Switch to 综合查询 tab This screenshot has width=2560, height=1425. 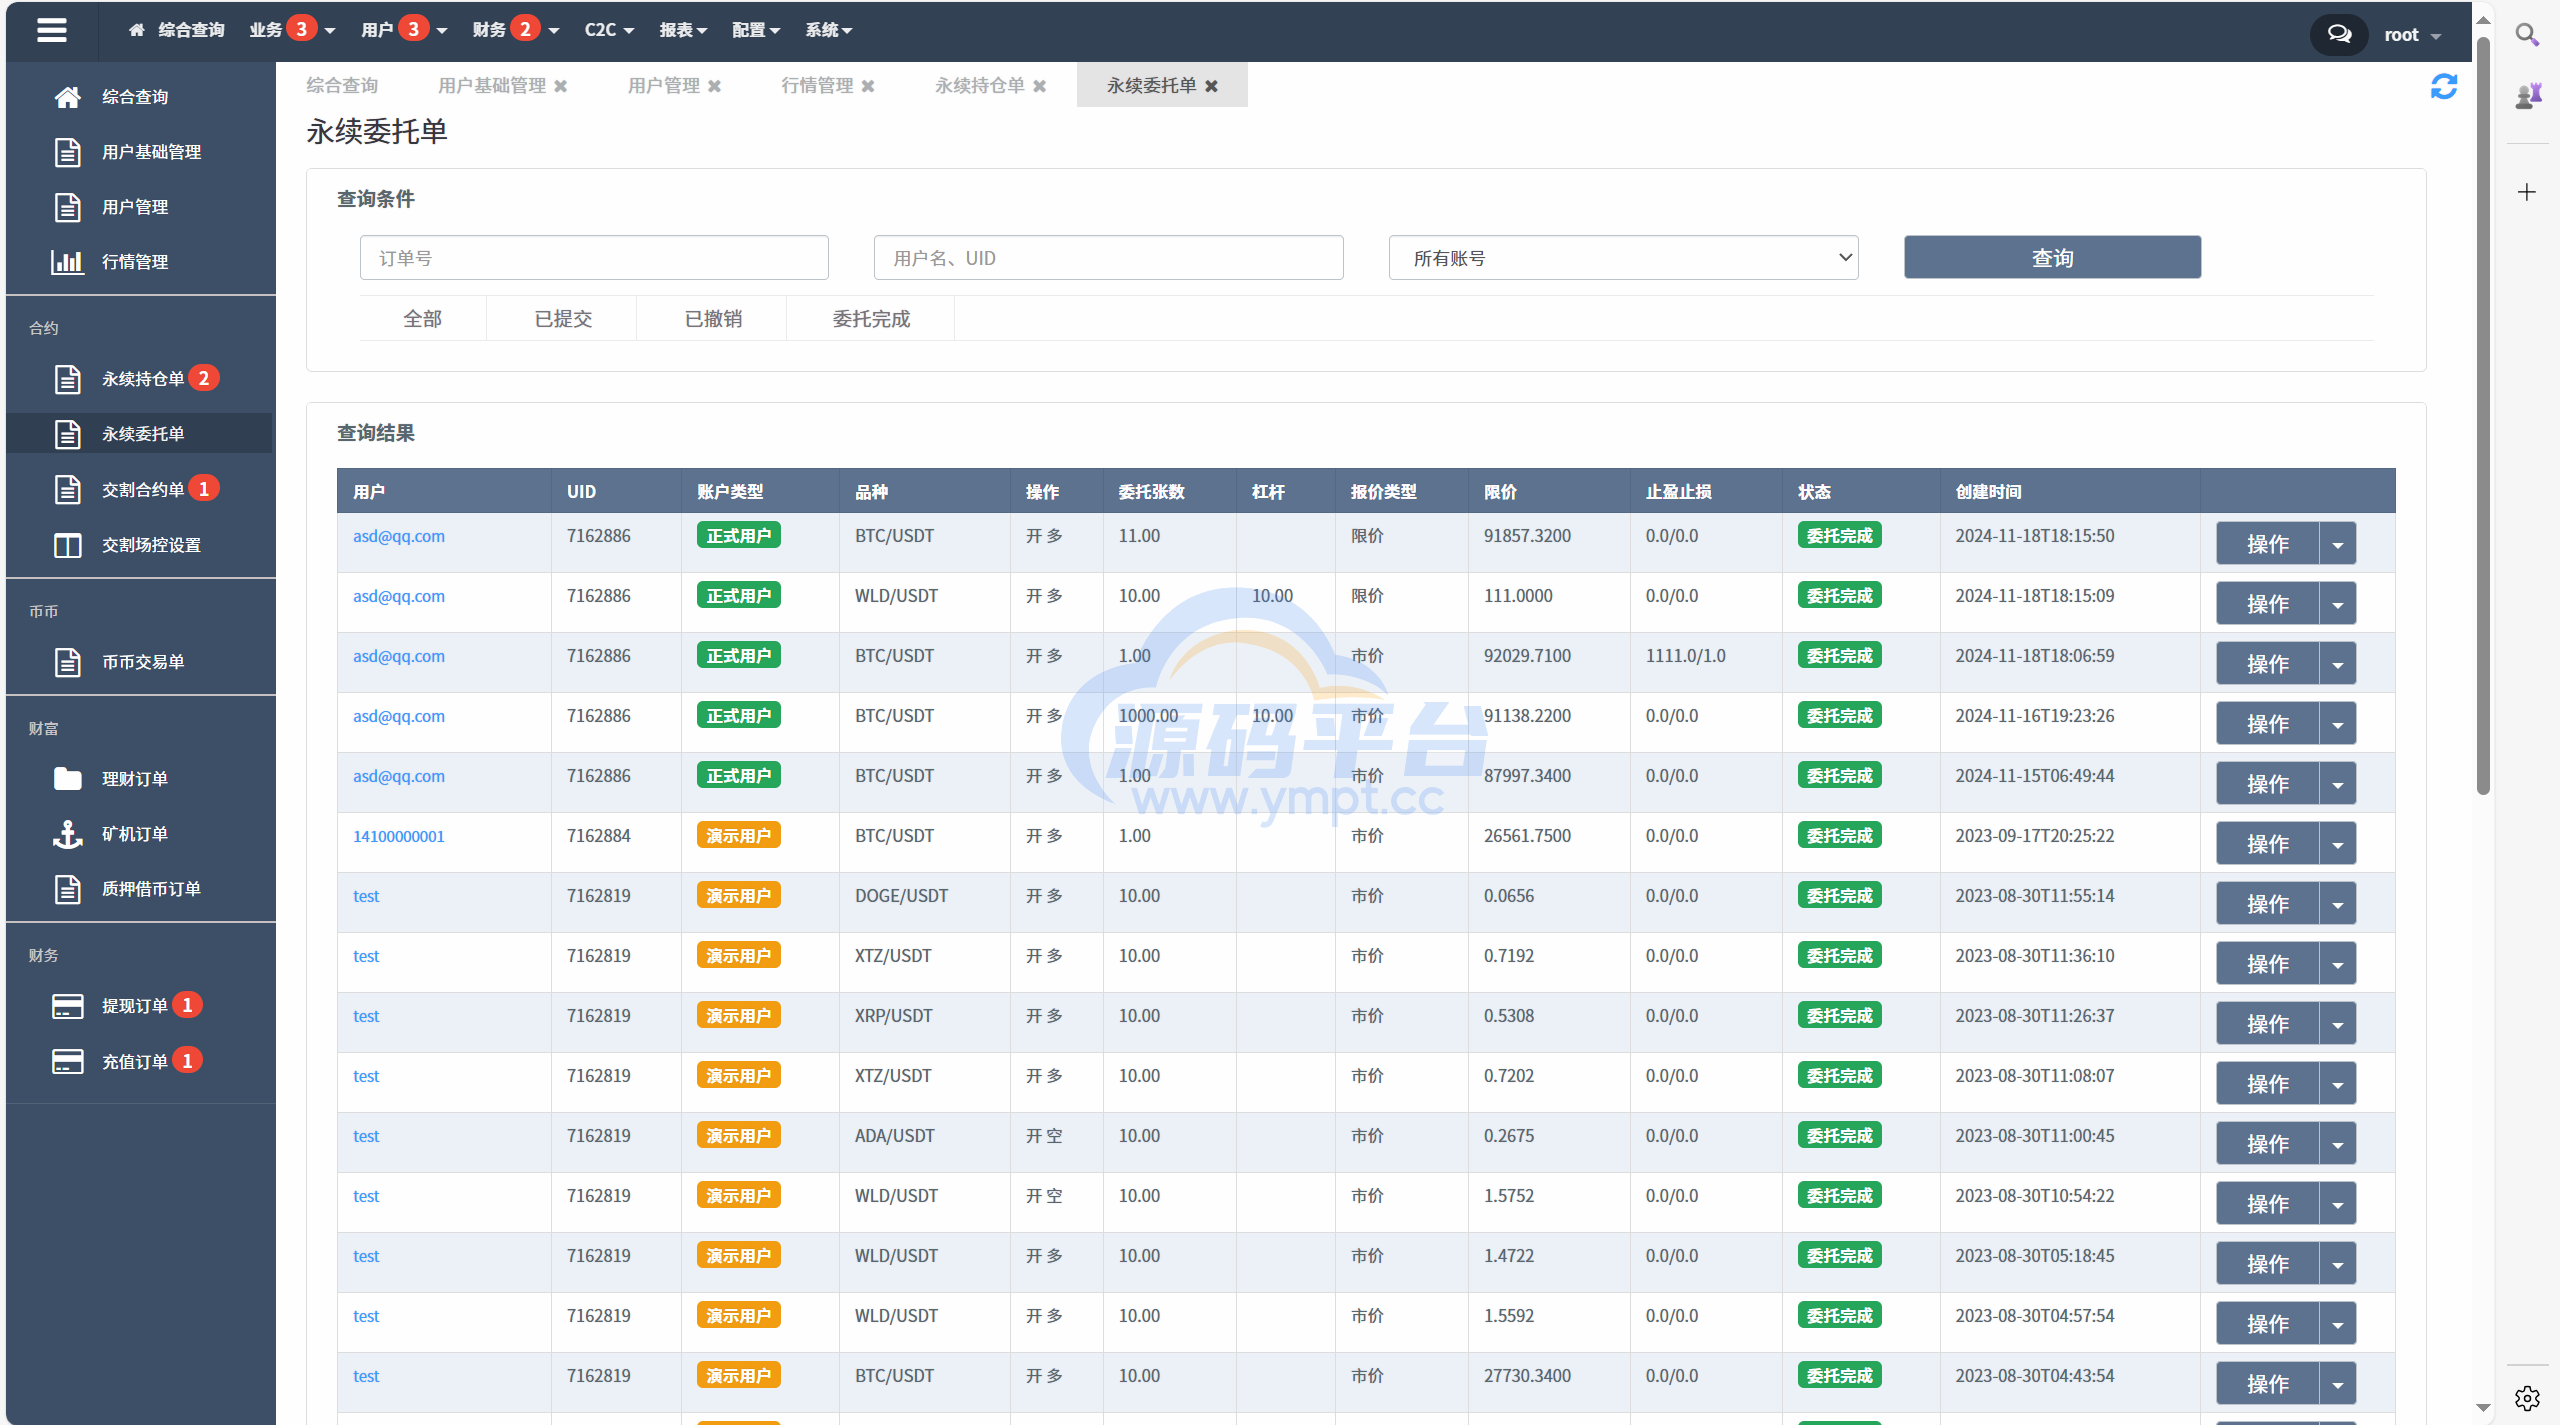coord(342,86)
